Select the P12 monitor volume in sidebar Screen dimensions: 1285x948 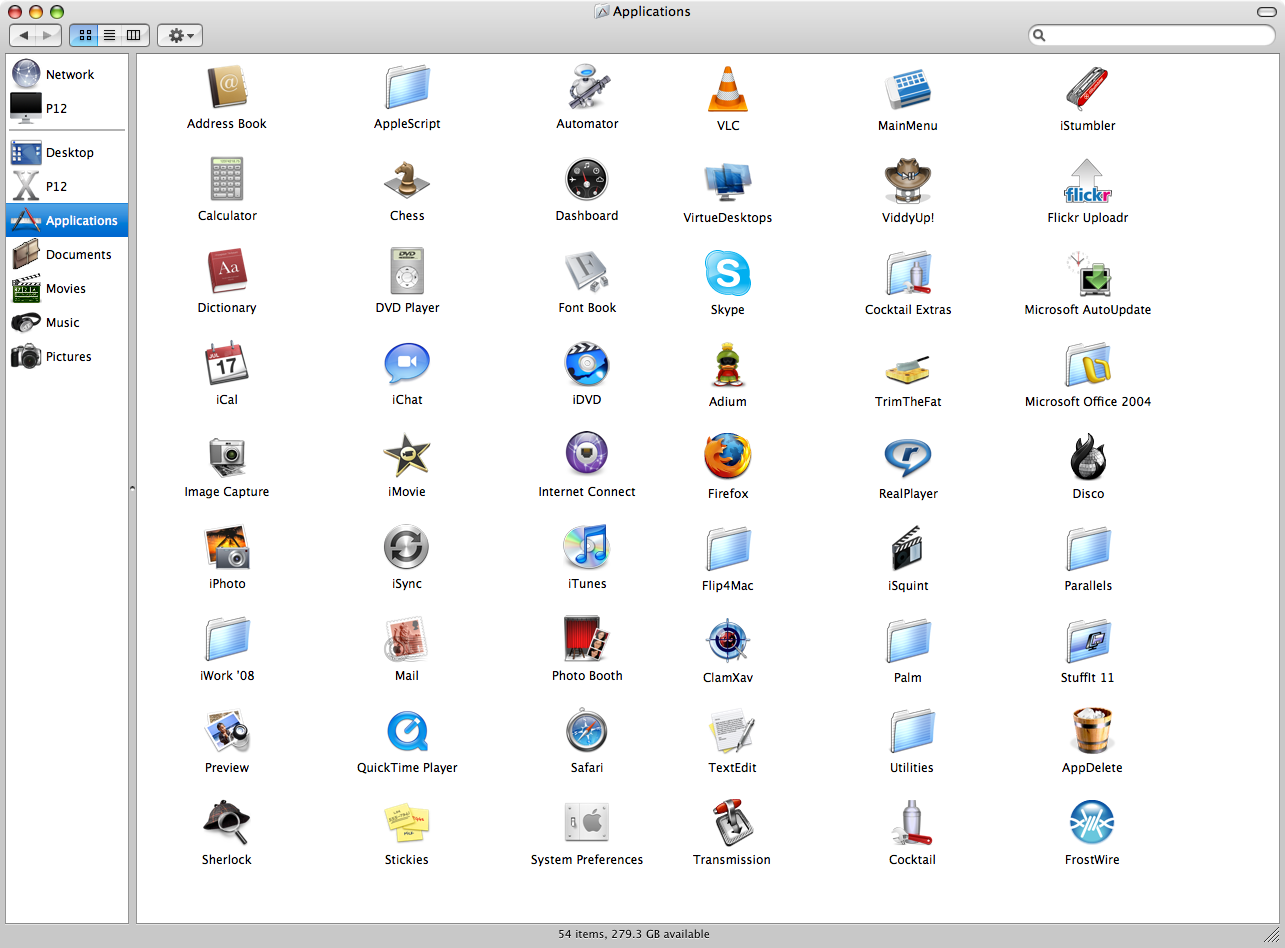(67, 108)
